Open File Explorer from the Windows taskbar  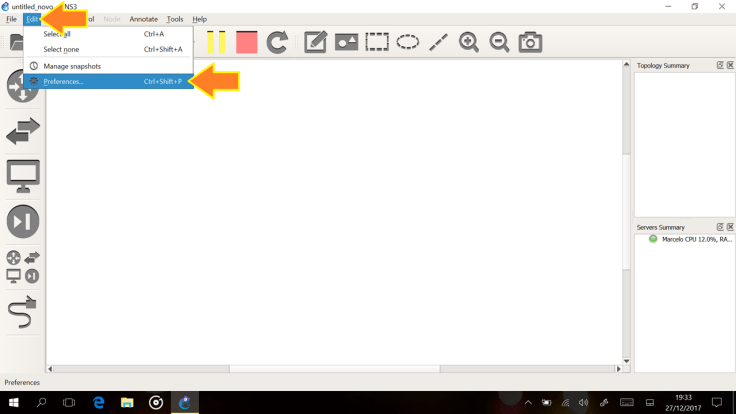(127, 402)
